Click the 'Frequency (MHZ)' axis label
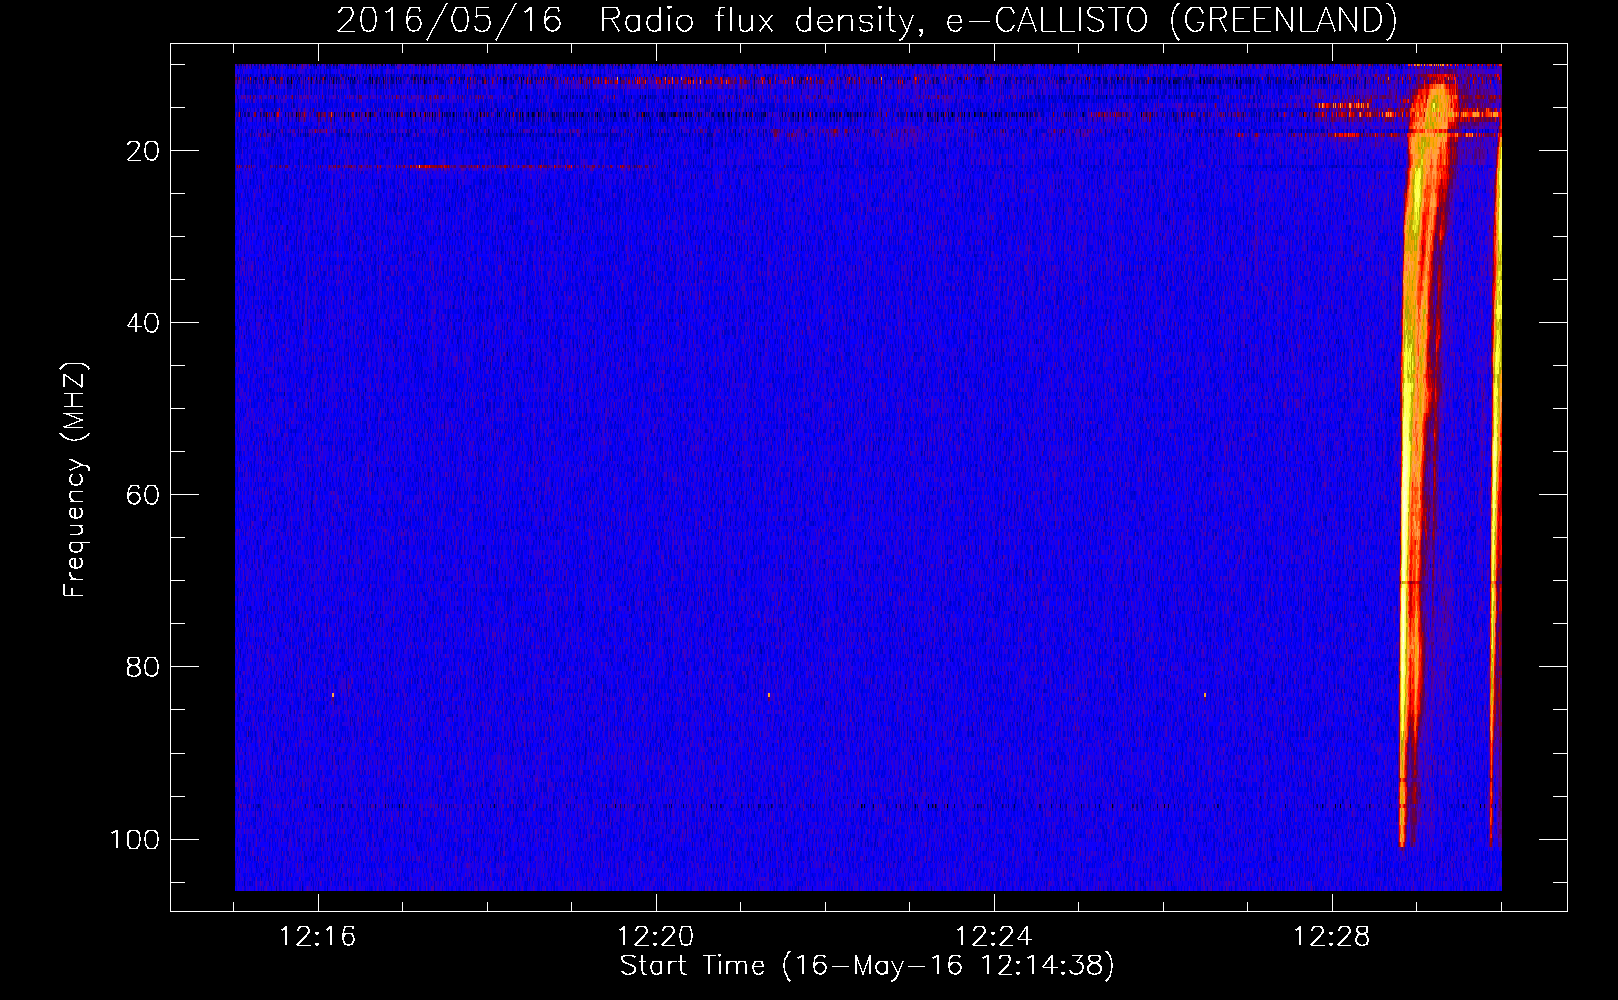 [x=75, y=480]
